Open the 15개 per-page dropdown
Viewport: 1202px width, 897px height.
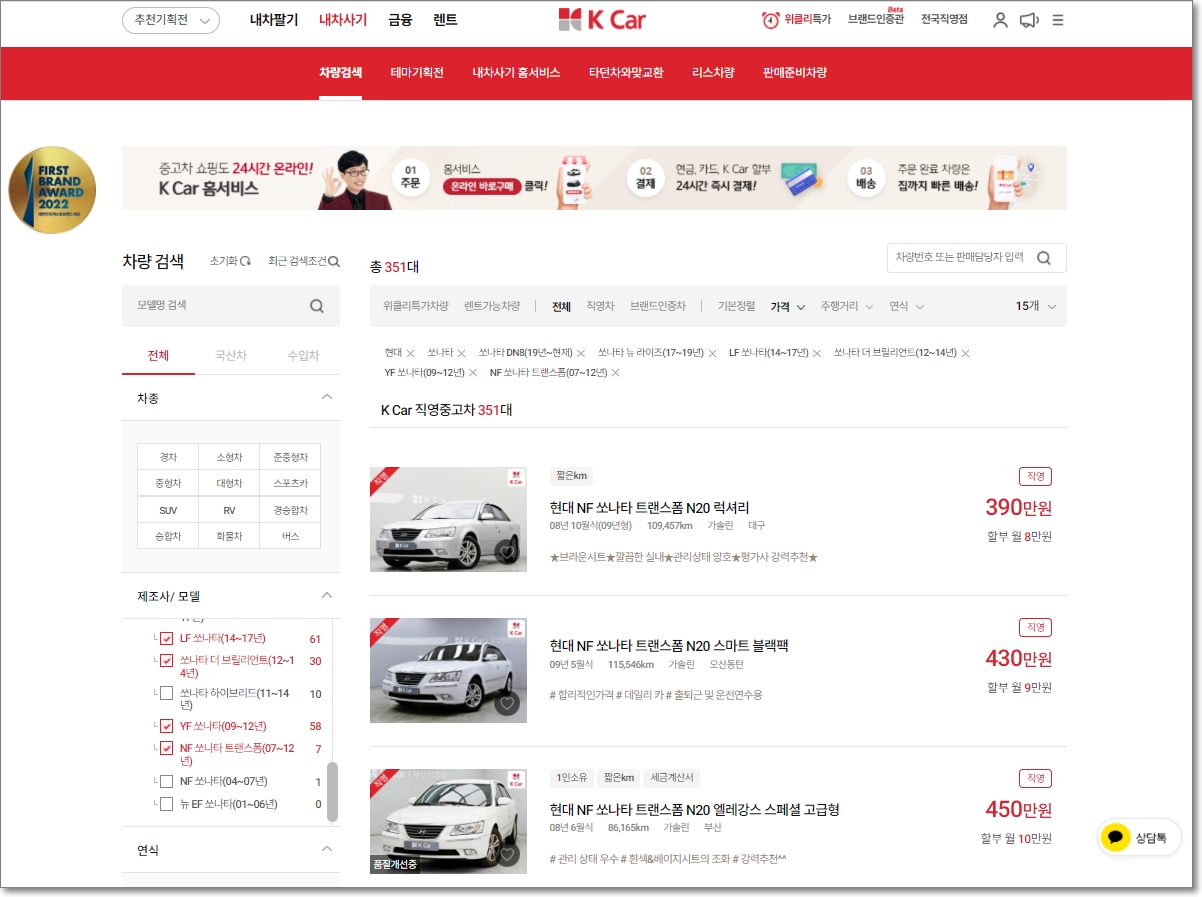1036,306
